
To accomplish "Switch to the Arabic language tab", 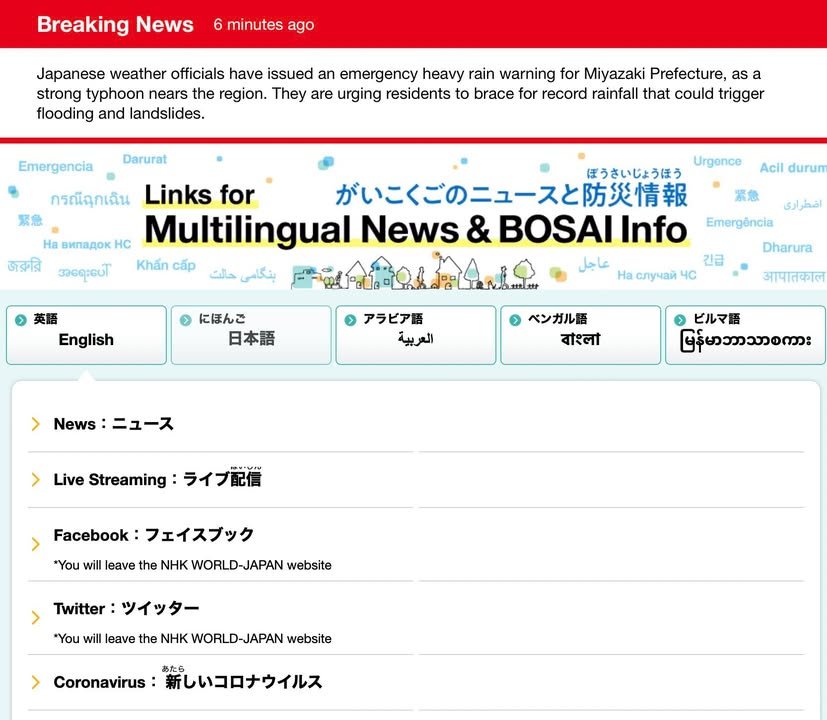I will pos(415,335).
